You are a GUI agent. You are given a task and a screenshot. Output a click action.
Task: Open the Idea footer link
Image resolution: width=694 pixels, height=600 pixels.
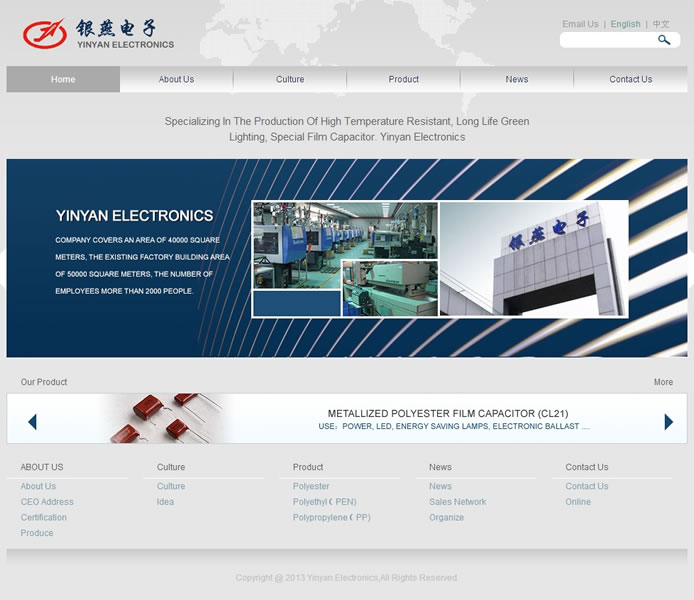pos(165,502)
